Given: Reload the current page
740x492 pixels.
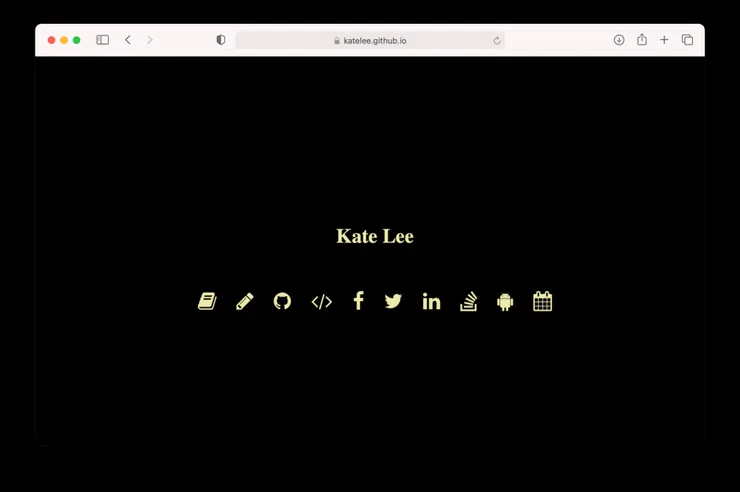Looking at the screenshot, I should click(496, 41).
